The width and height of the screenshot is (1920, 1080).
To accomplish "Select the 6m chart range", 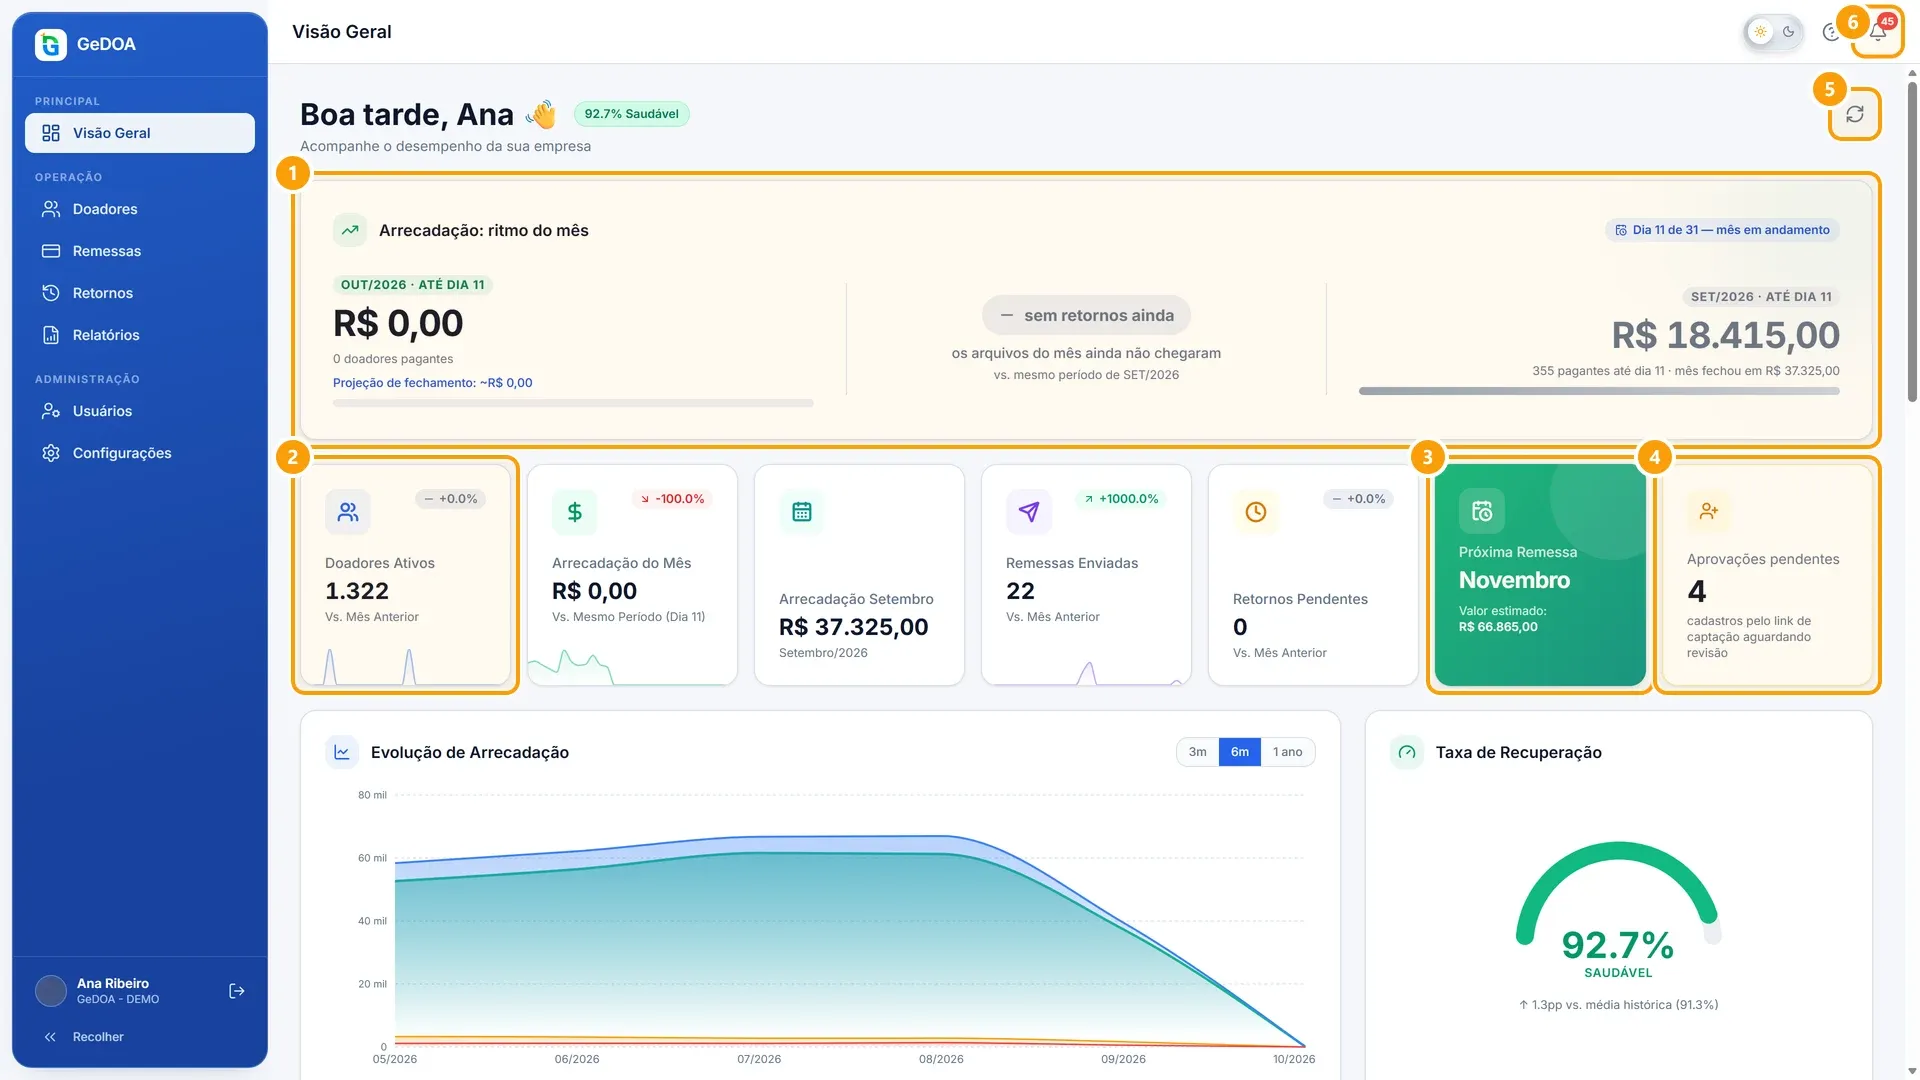I will 1240,752.
